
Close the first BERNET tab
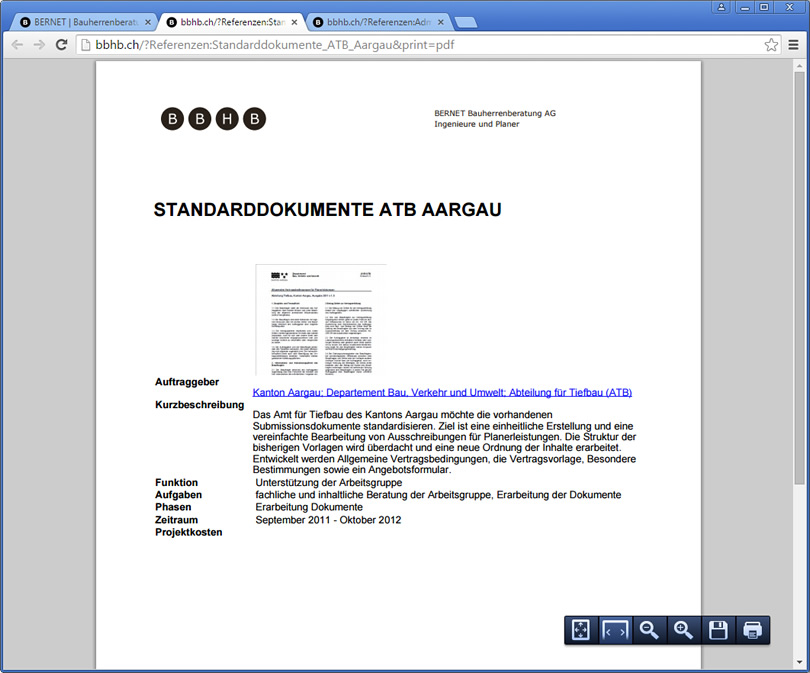[148, 21]
